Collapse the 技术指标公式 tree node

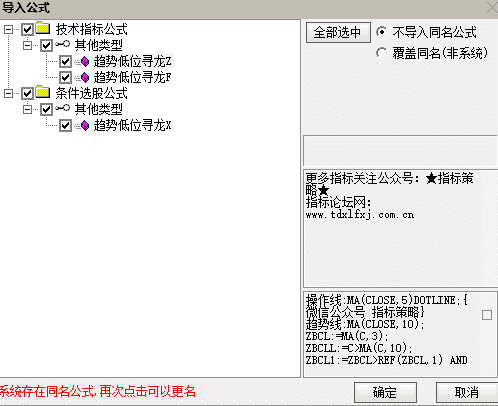[x=8, y=29]
